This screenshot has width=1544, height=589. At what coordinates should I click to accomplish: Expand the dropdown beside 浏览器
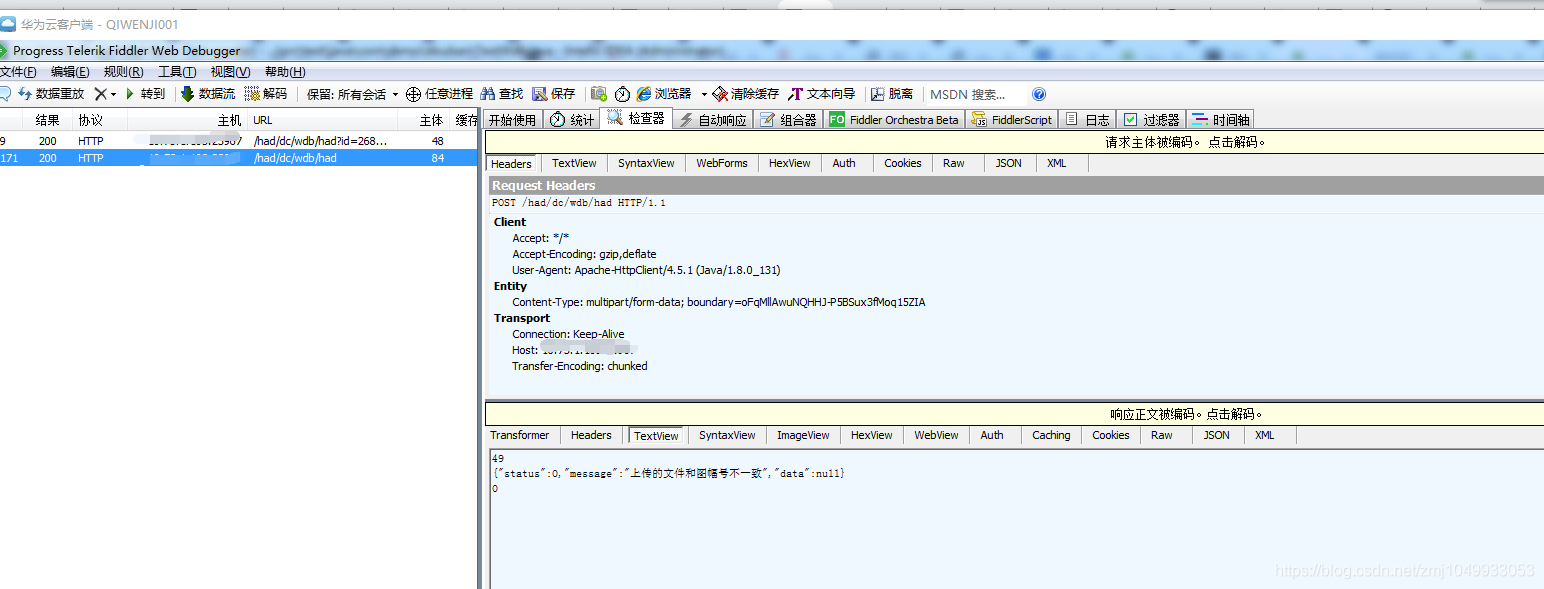point(703,93)
